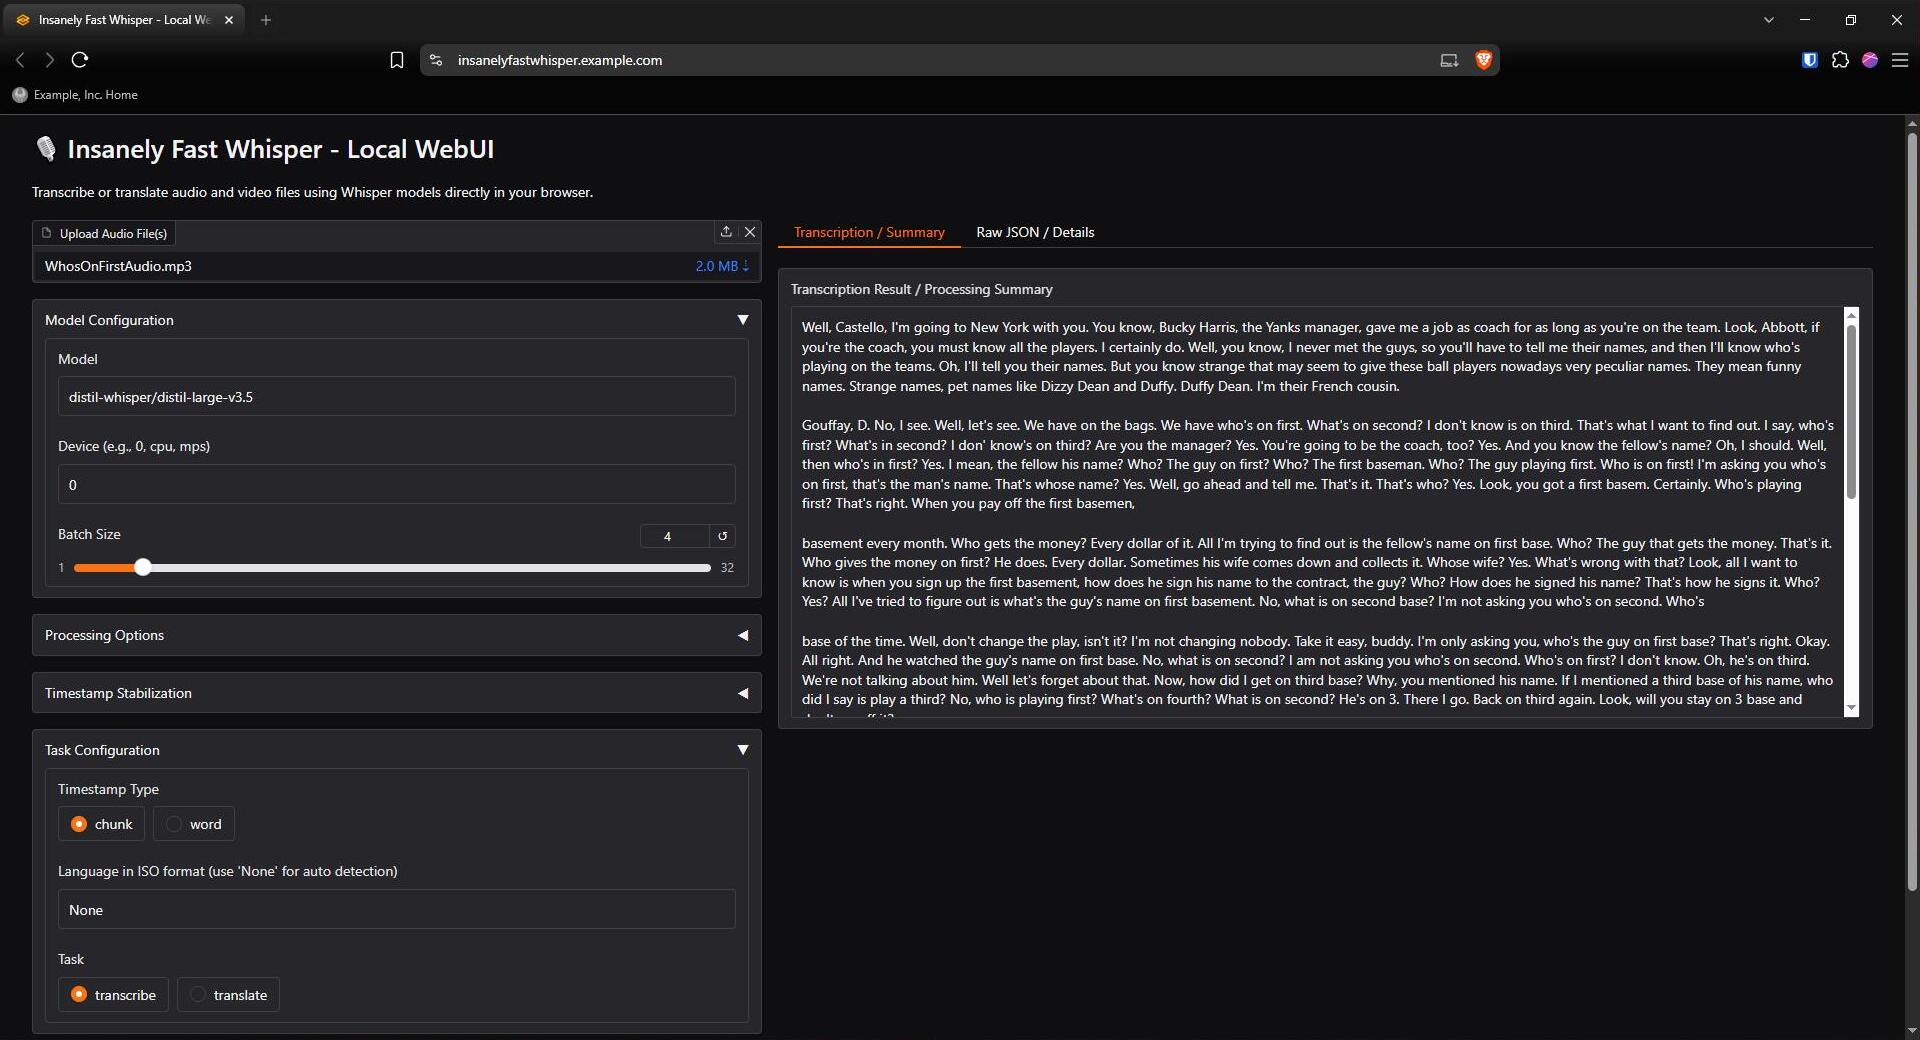1920x1040 pixels.
Task: Reset the Batch Size value to default
Action: (722, 536)
